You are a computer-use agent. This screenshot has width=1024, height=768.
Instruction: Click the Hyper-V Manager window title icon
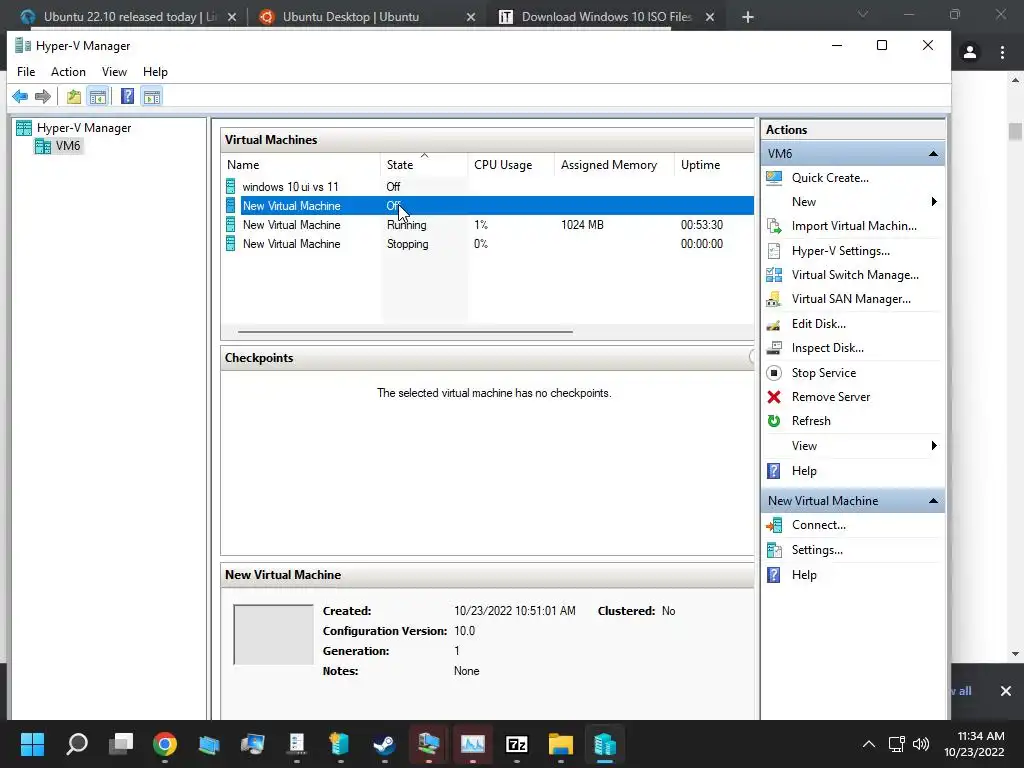coord(23,45)
